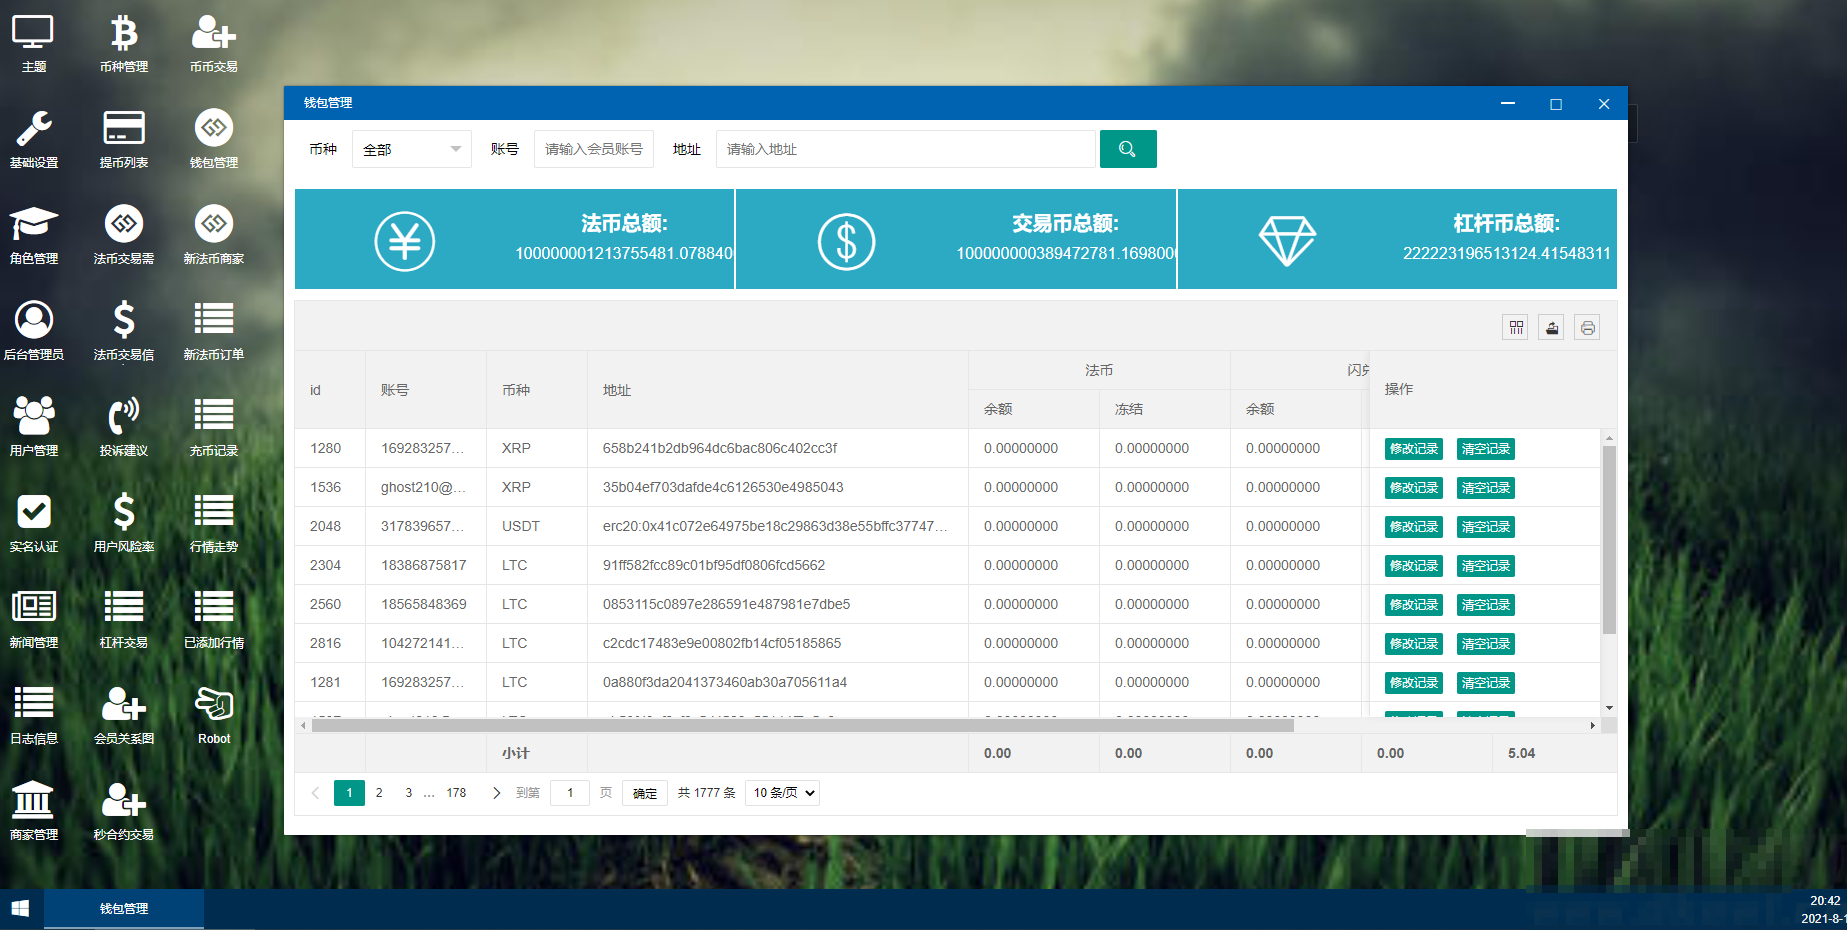
Task: Expand the 币种 dropdown showing 全部
Action: tap(411, 149)
